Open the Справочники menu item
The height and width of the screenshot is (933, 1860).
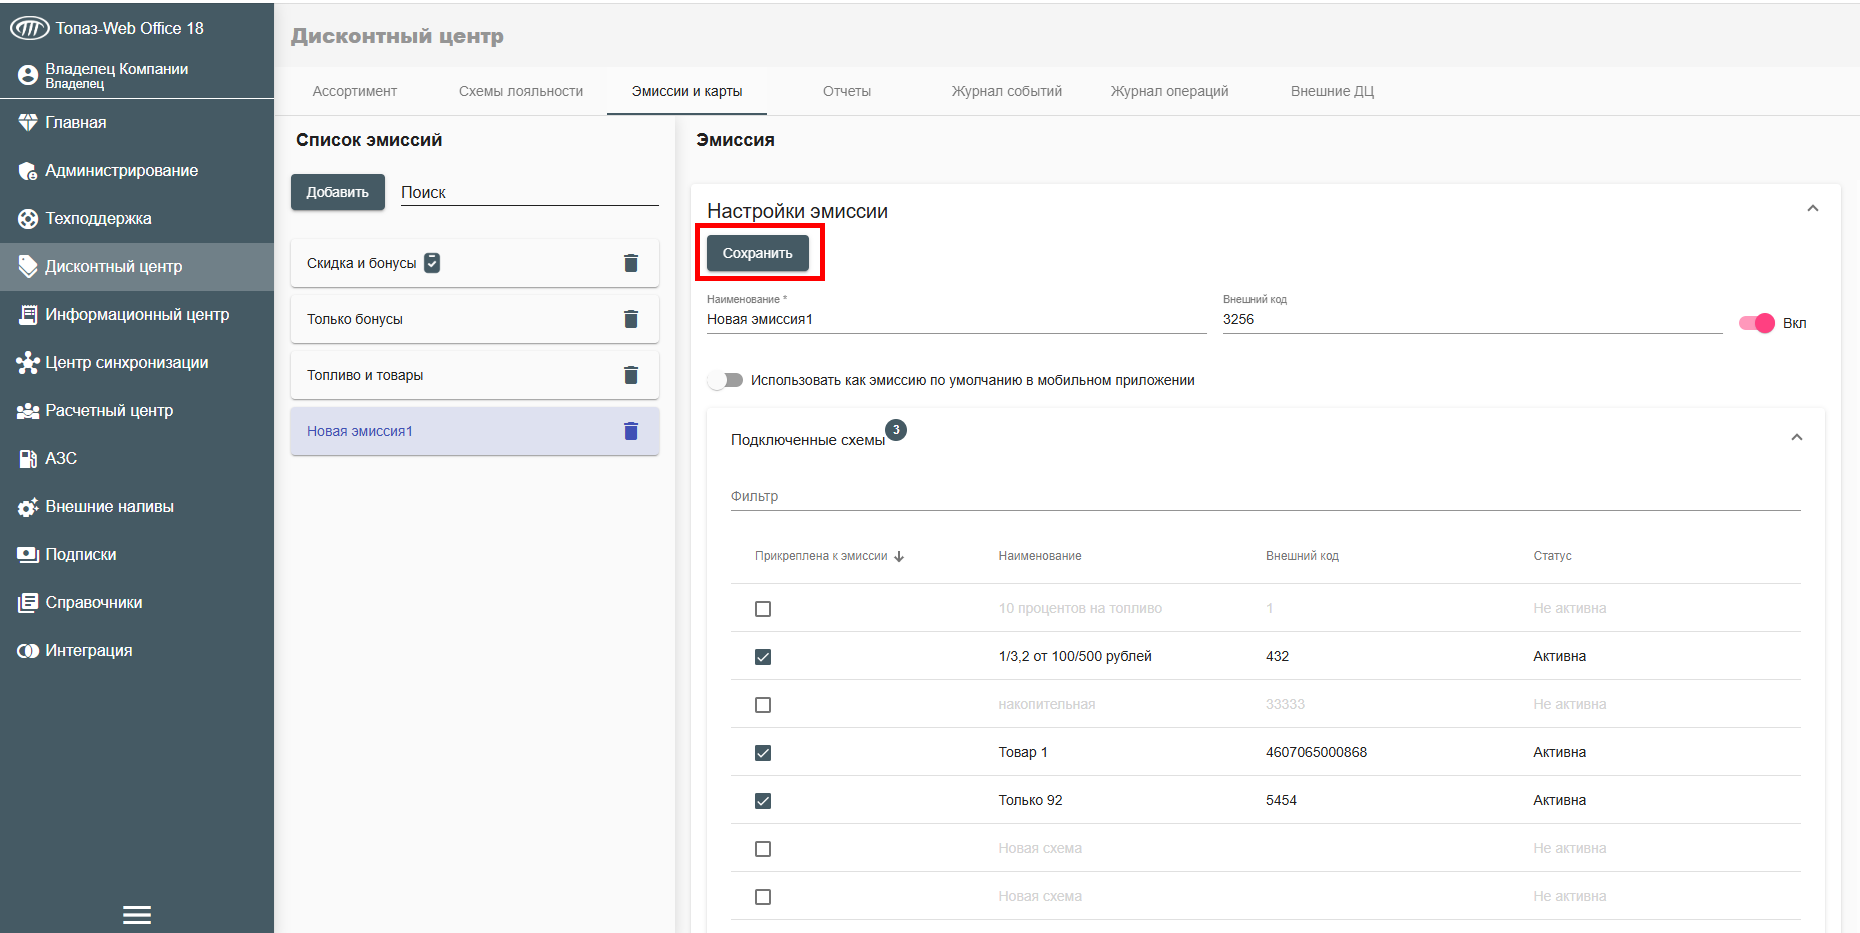(x=137, y=603)
